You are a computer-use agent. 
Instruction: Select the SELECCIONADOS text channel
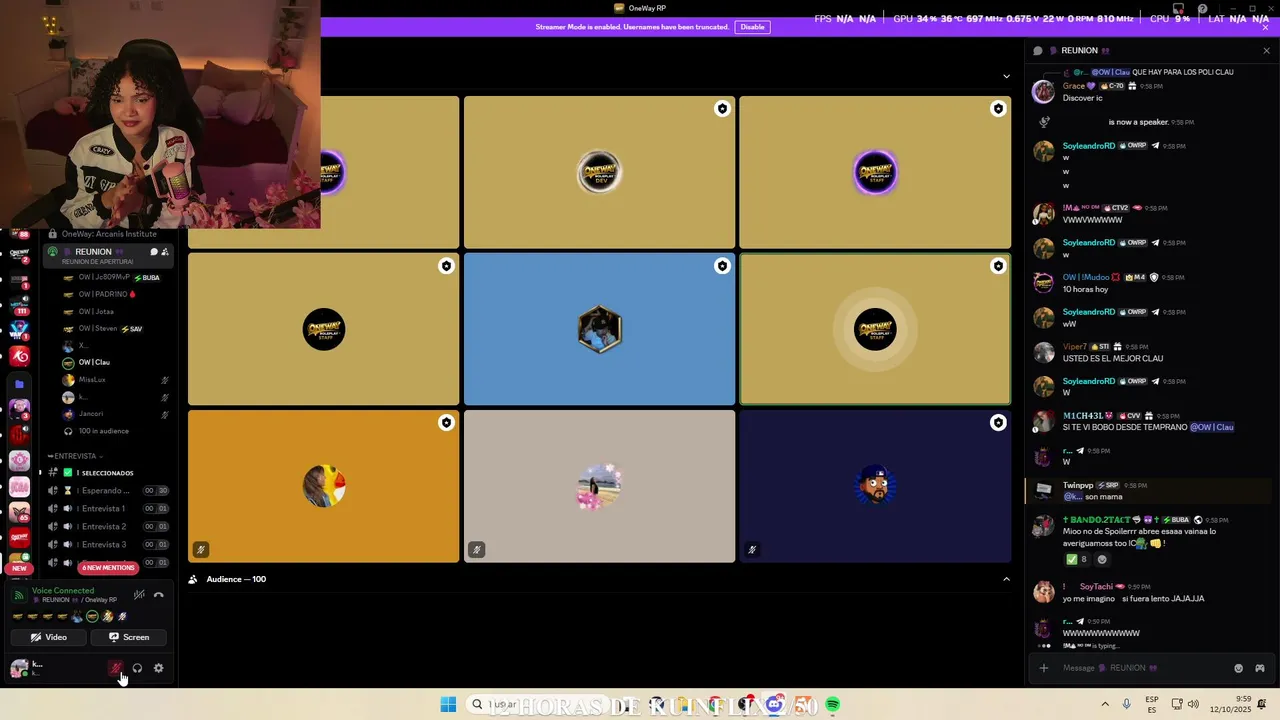[108, 473]
